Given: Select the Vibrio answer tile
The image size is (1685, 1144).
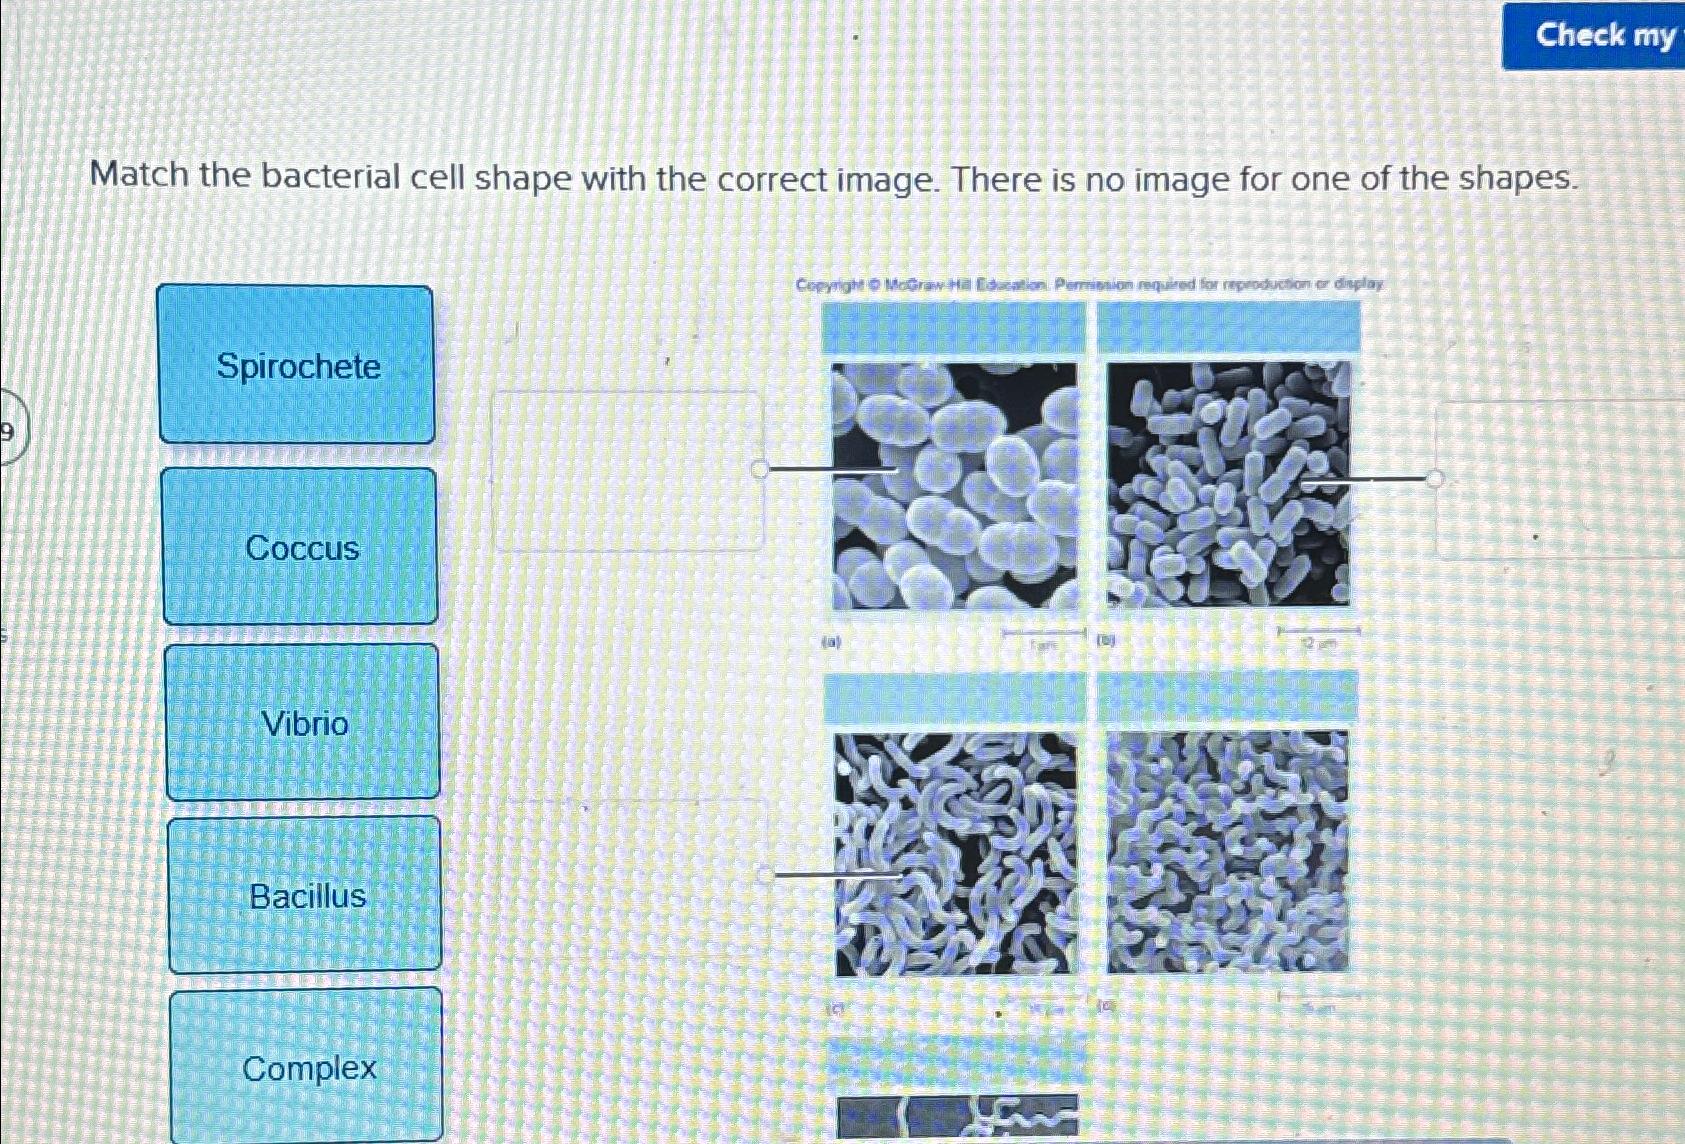Looking at the screenshot, I should (x=304, y=724).
